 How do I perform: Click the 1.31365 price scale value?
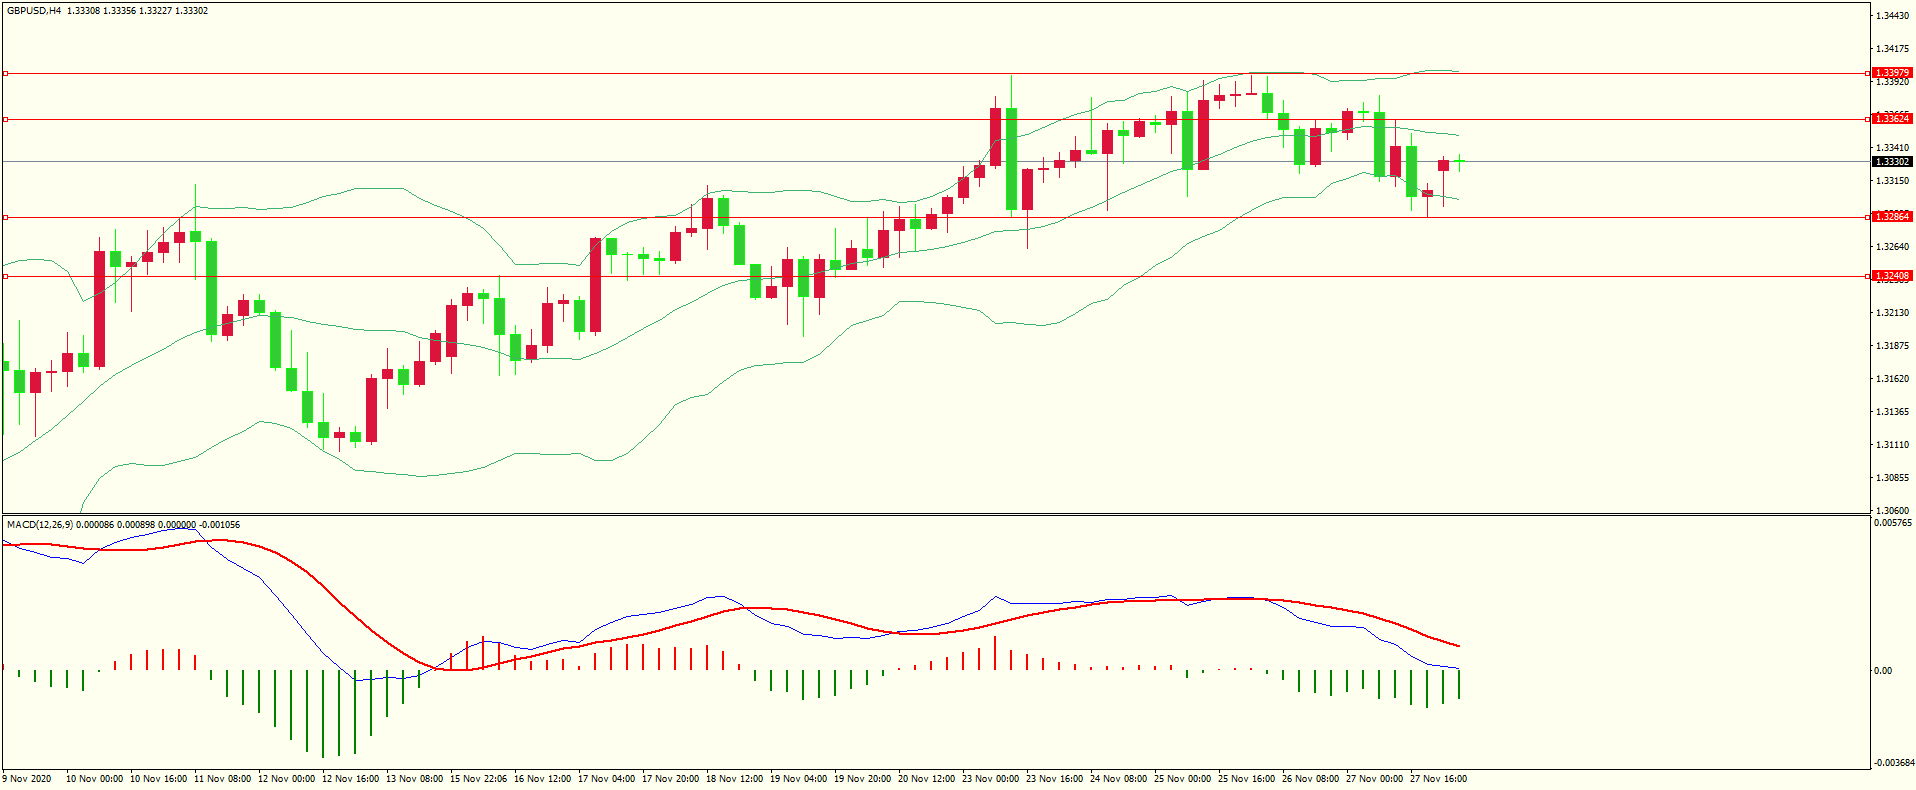(x=1892, y=412)
